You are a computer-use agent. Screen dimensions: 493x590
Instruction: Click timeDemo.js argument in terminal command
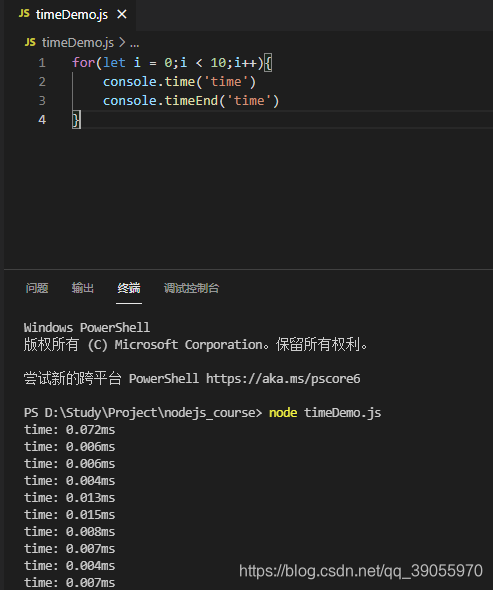[342, 413]
